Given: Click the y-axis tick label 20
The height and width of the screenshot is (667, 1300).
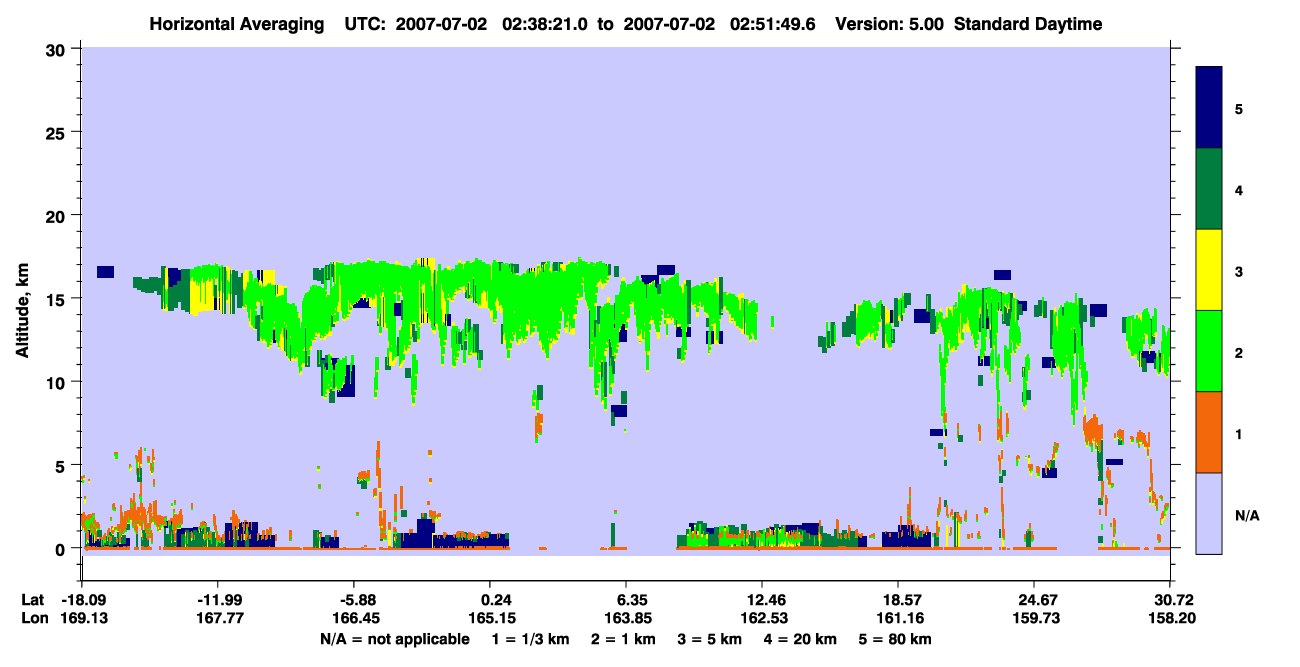Looking at the screenshot, I should (58, 216).
